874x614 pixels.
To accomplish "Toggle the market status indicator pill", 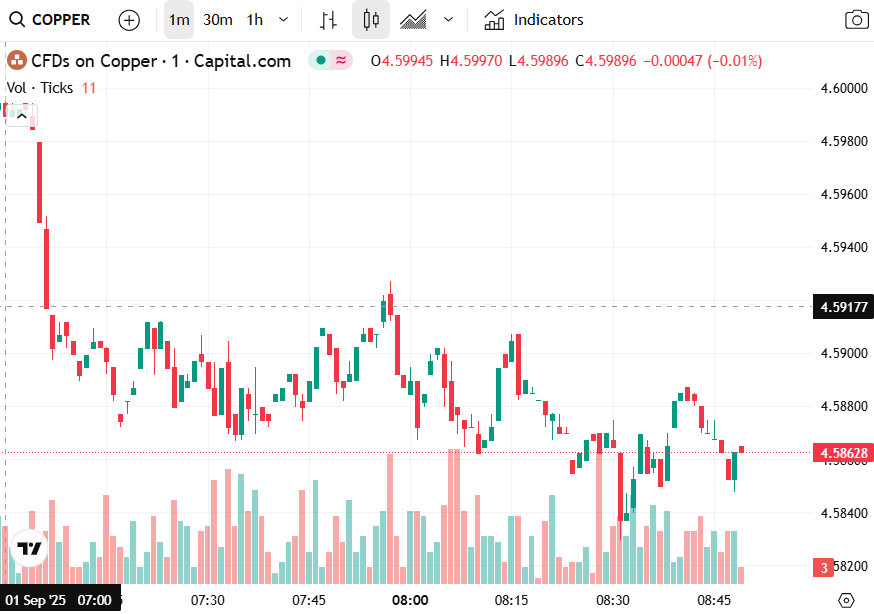I will [331, 61].
